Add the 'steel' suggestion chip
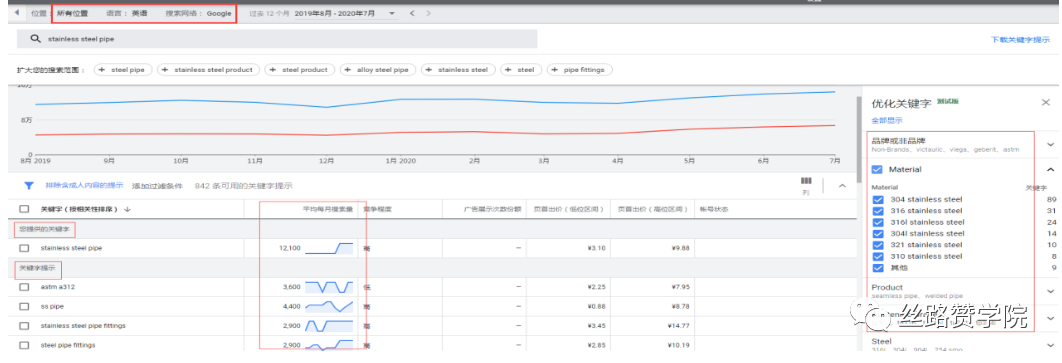The height and width of the screenshot is (363, 1062). click(520, 70)
